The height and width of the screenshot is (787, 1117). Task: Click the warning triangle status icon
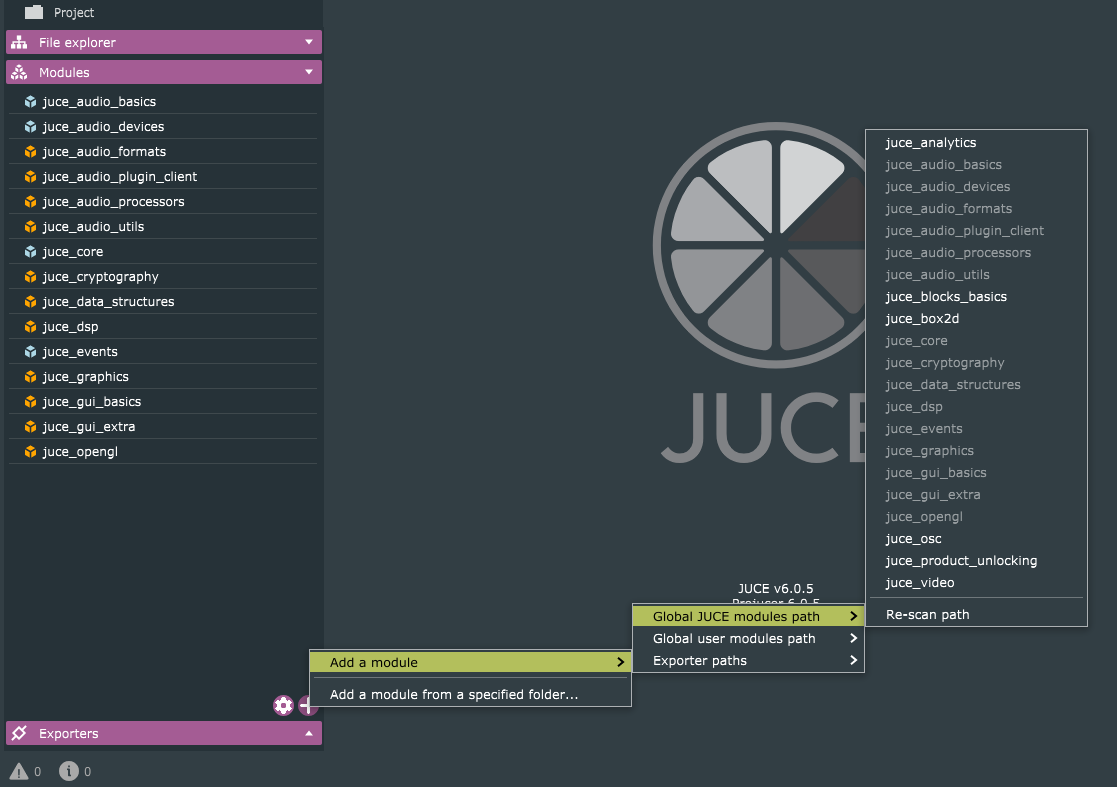[x=19, y=771]
